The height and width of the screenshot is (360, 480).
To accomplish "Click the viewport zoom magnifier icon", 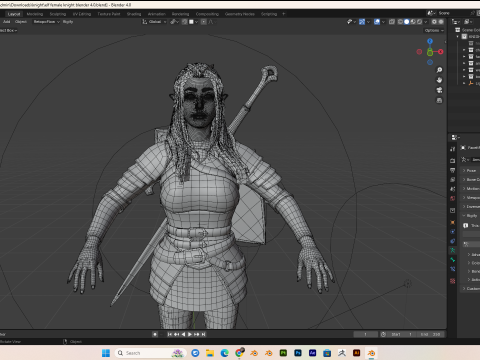I will pyautogui.click(x=439, y=70).
